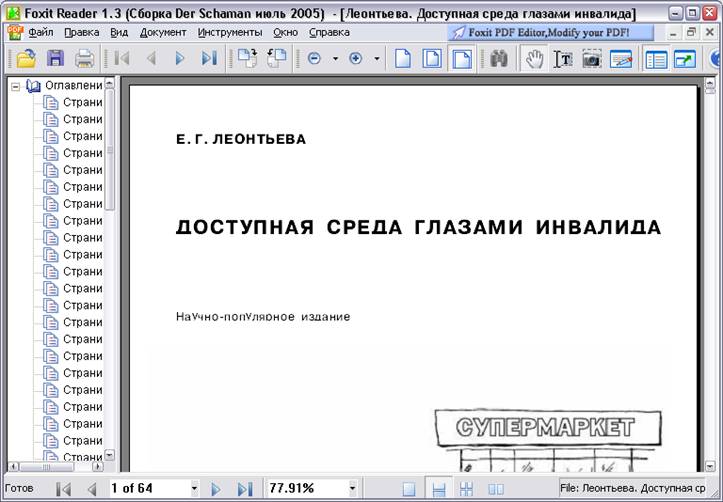This screenshot has height=502, width=723.
Task: Toggle full screen view icon
Action: coord(685,59)
